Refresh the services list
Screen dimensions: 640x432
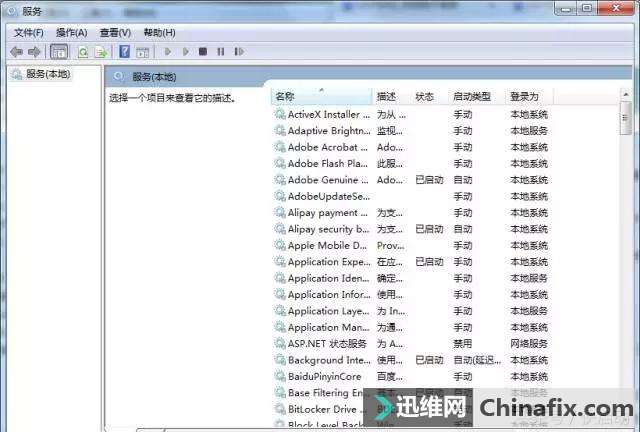tap(83, 52)
